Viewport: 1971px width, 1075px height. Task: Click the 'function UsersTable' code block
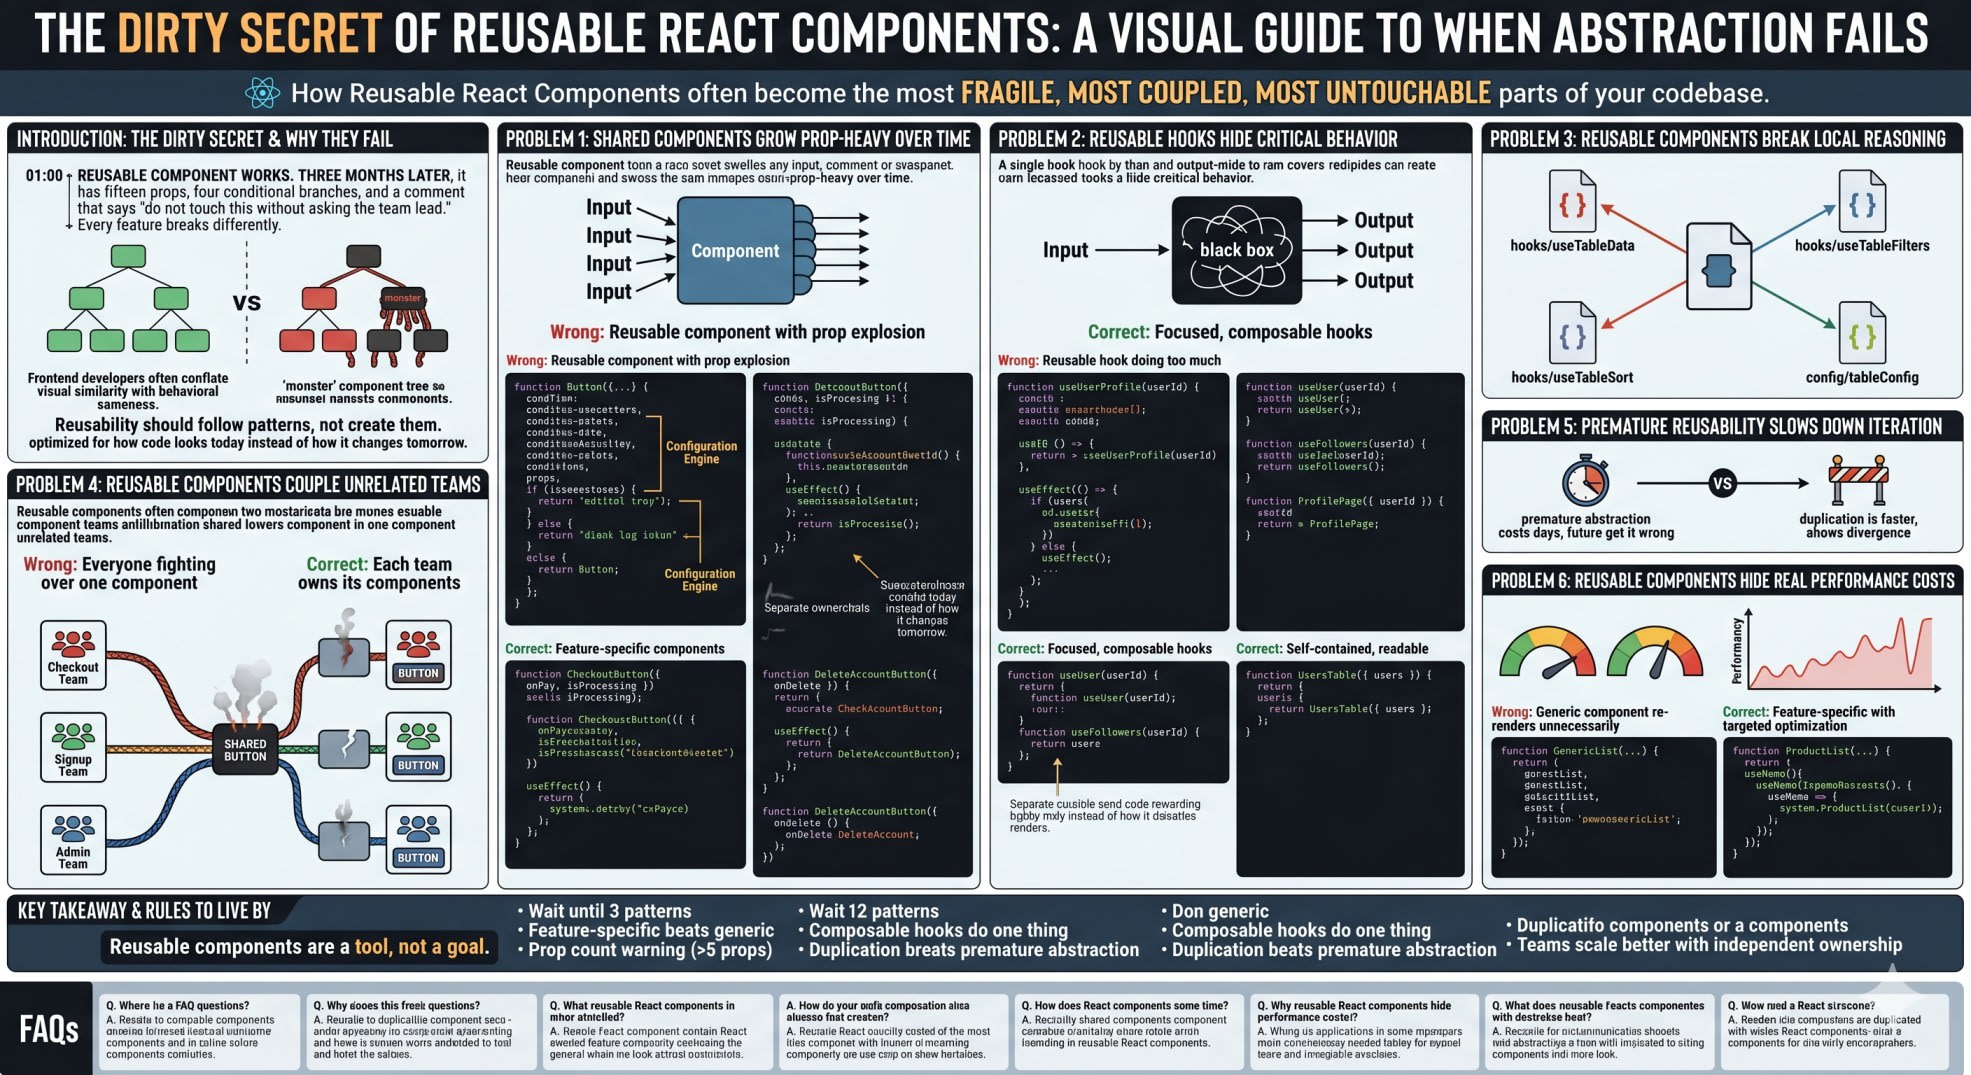click(1350, 768)
